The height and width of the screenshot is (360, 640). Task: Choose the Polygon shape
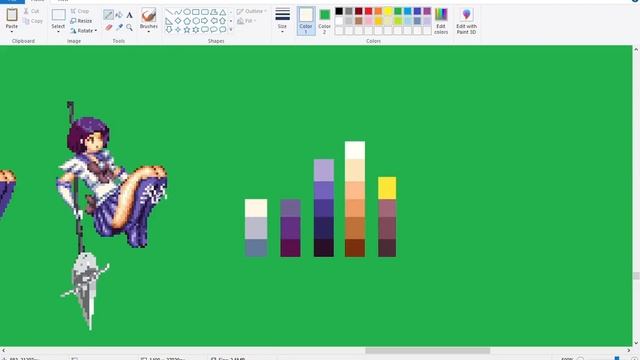click(214, 12)
